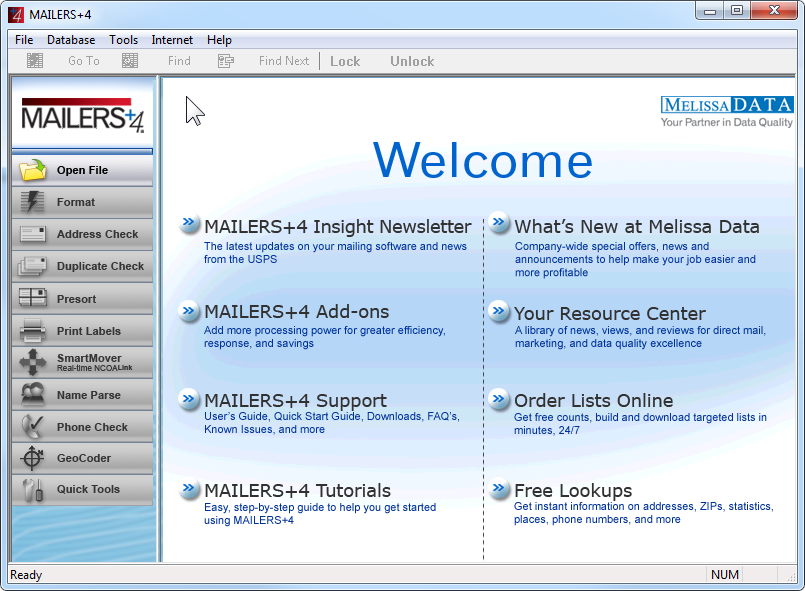The image size is (805, 591).
Task: Click the NUM status bar indicator
Action: (x=725, y=575)
